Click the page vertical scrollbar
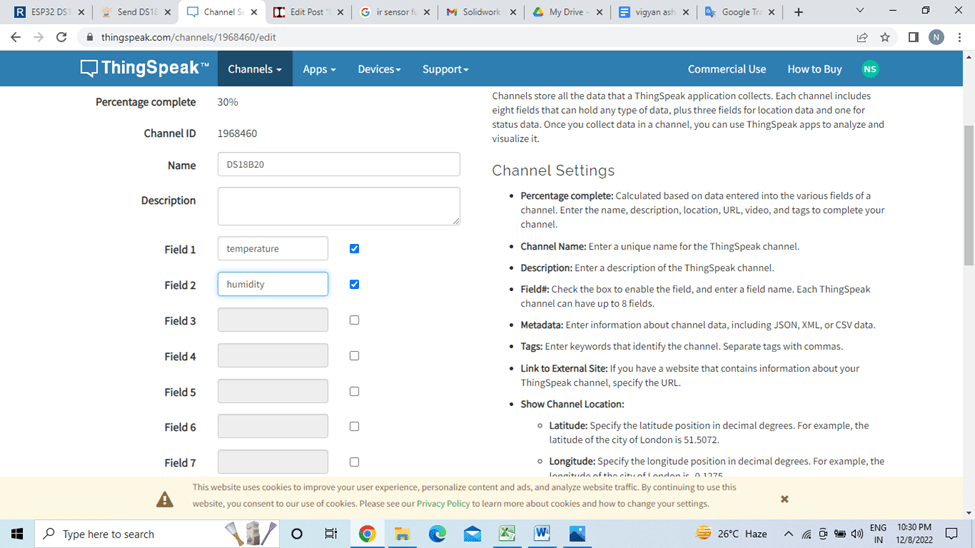 (968, 195)
